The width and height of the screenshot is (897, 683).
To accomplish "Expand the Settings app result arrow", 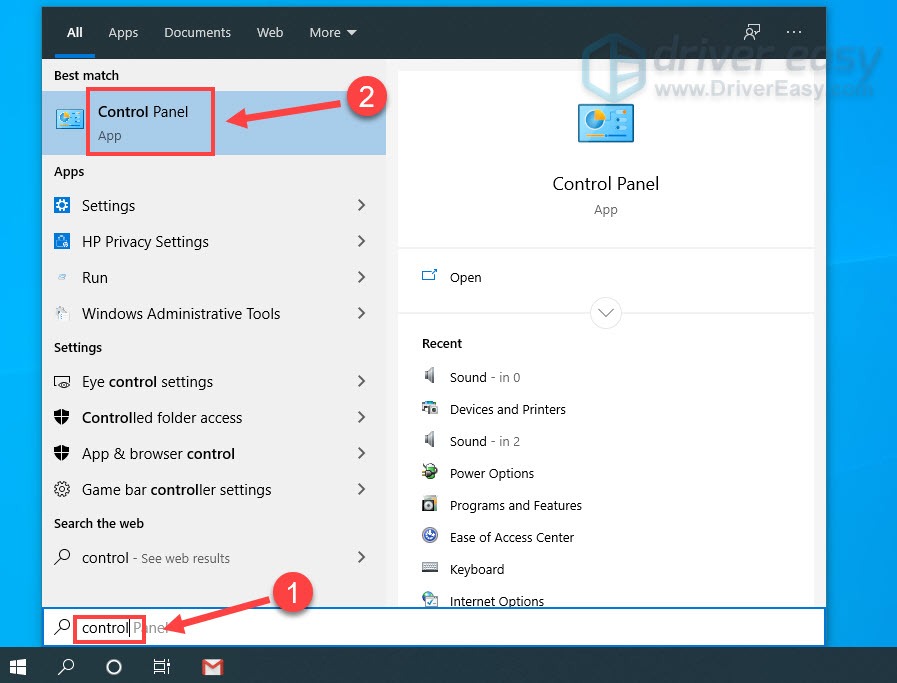I will click(361, 205).
